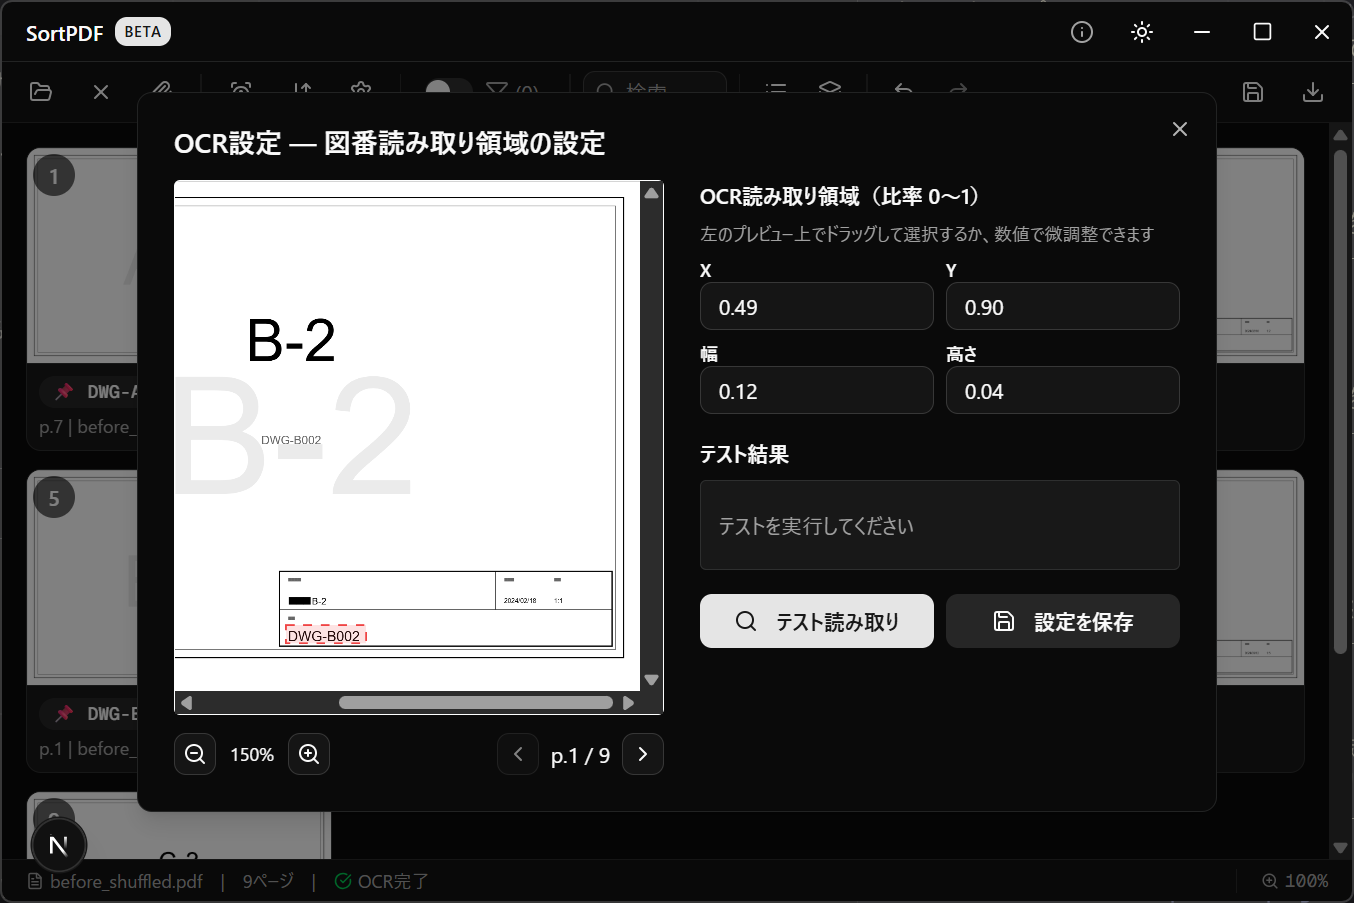Click the X coordinate input field
The image size is (1354, 903).
click(x=816, y=307)
